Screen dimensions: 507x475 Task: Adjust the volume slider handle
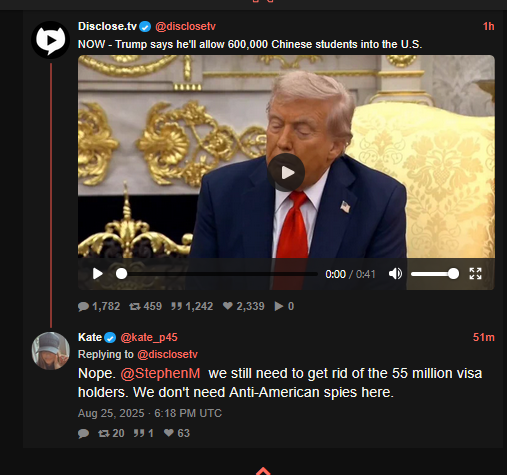453,274
